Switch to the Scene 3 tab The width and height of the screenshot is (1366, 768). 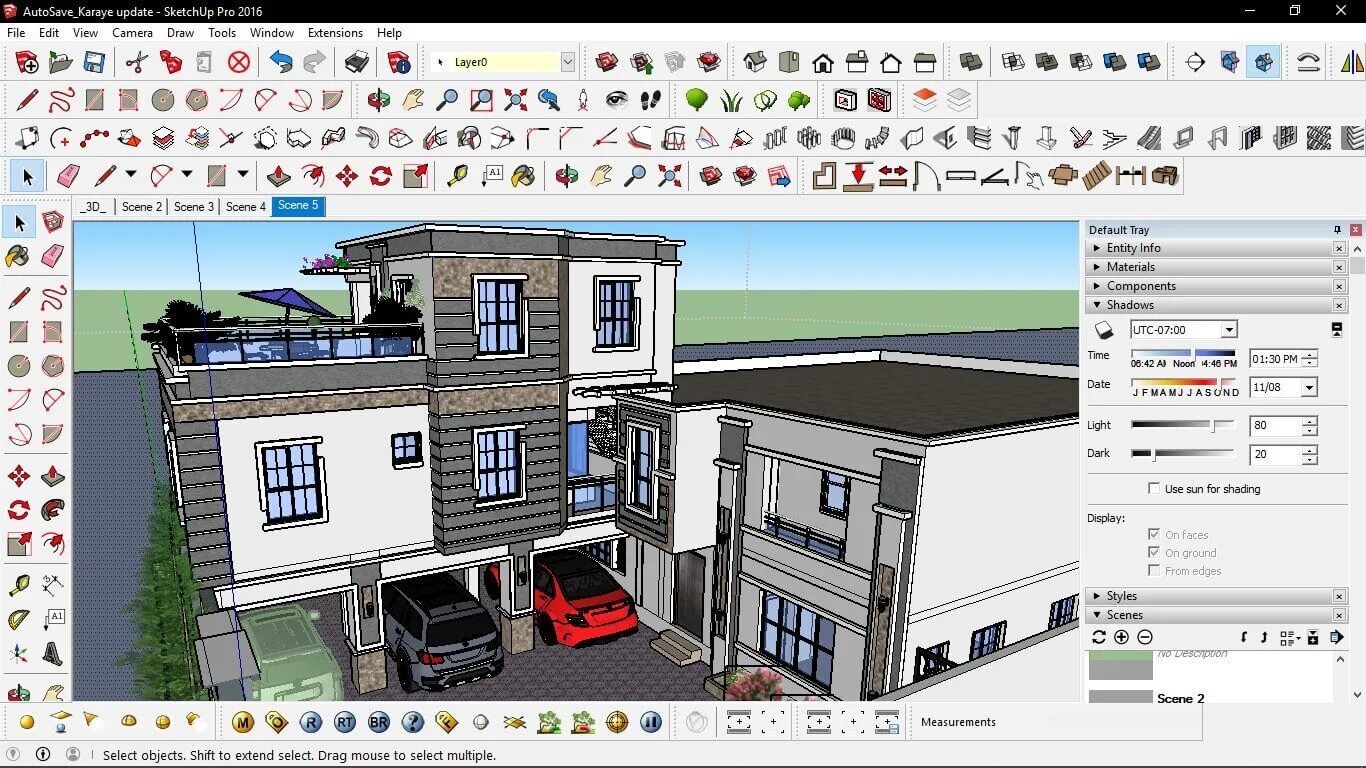pos(194,207)
